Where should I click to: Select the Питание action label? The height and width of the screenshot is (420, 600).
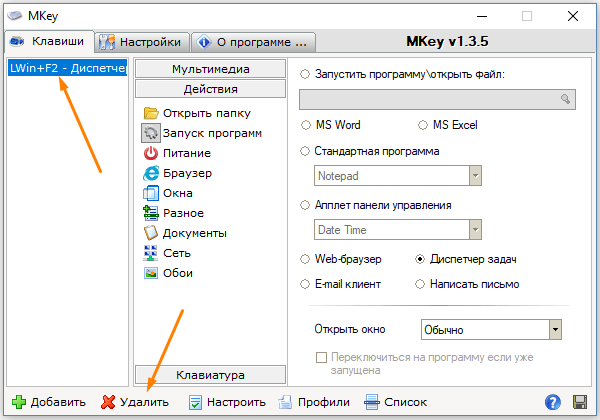tap(187, 153)
